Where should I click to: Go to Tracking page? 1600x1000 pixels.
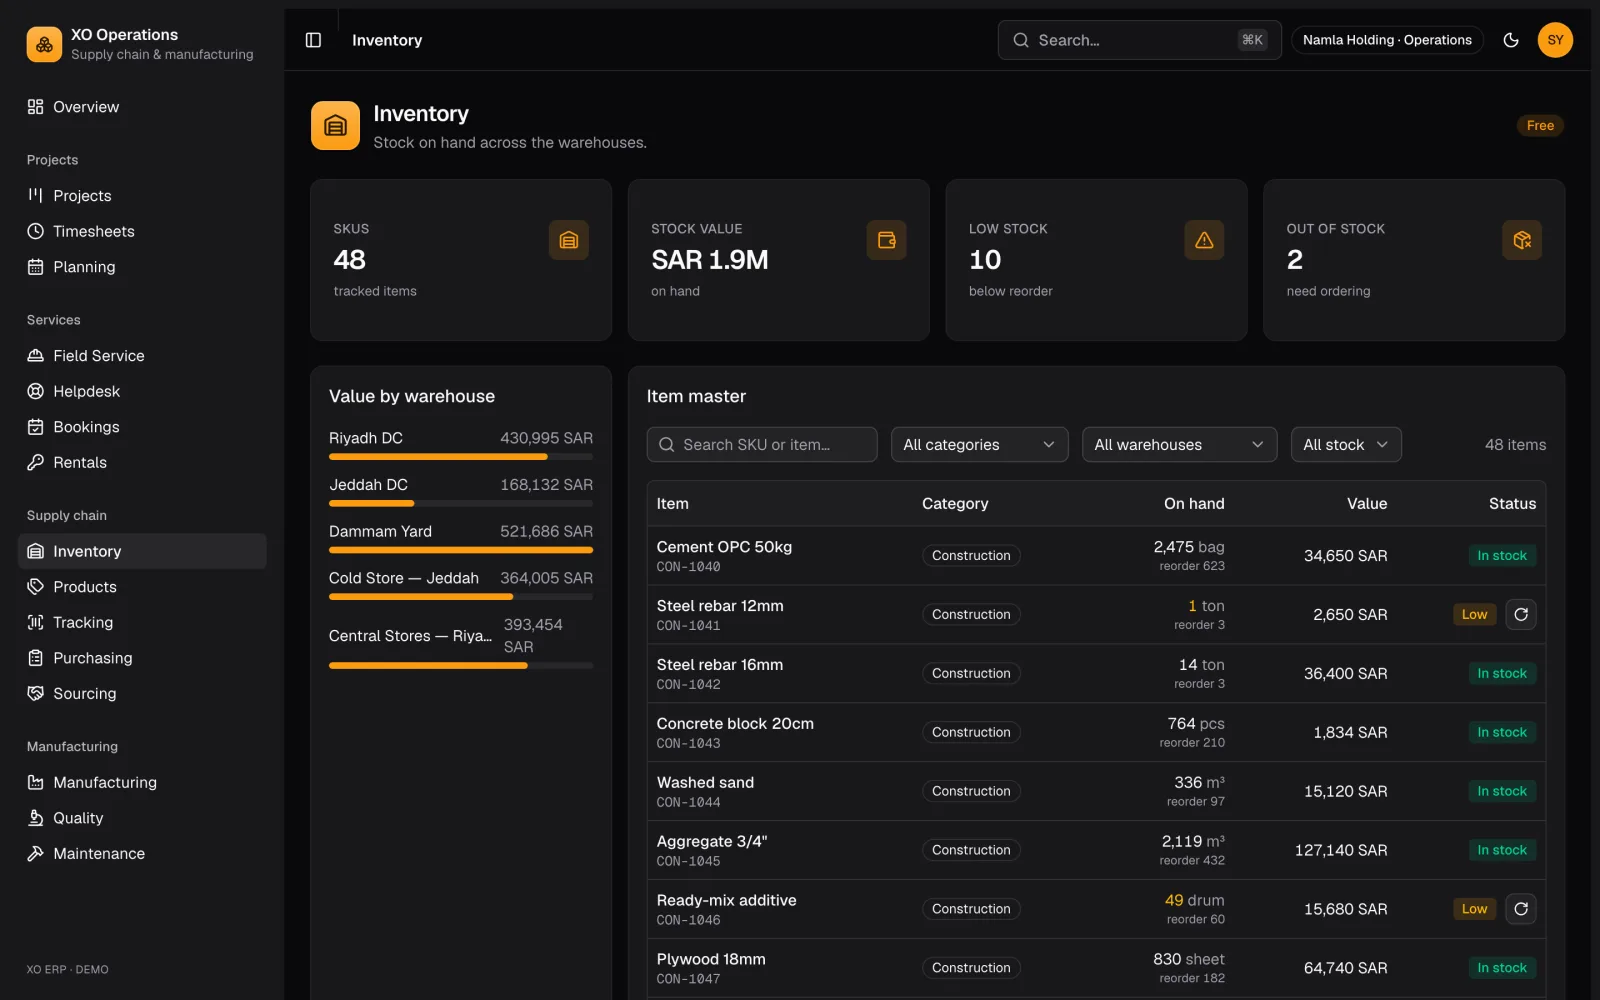(142, 622)
